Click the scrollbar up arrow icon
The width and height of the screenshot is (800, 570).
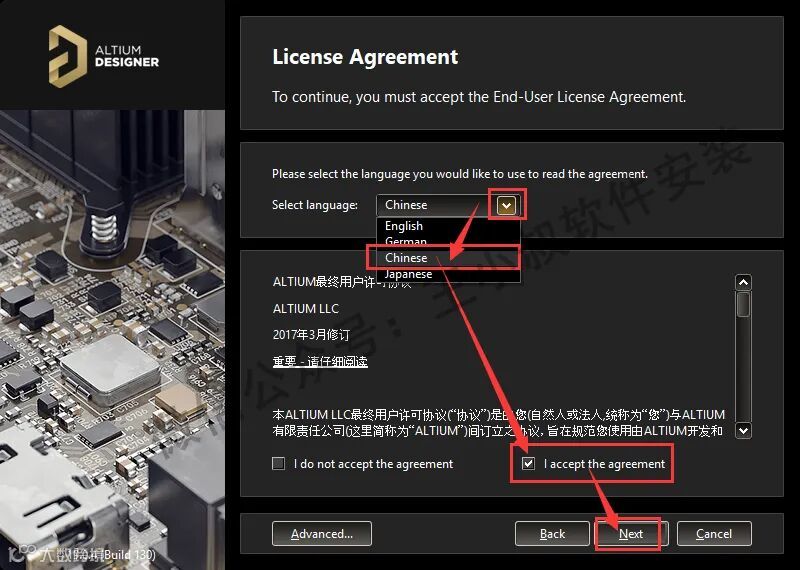[743, 282]
